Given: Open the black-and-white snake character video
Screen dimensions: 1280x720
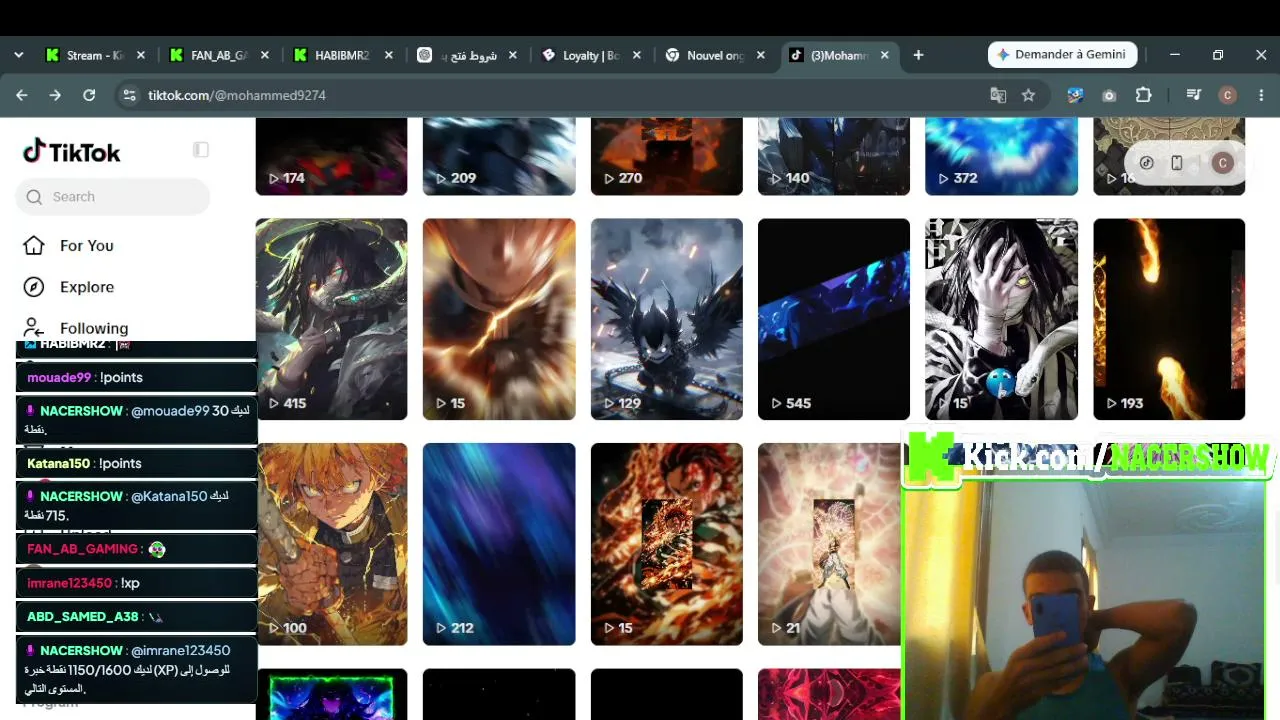Looking at the screenshot, I should 1001,319.
